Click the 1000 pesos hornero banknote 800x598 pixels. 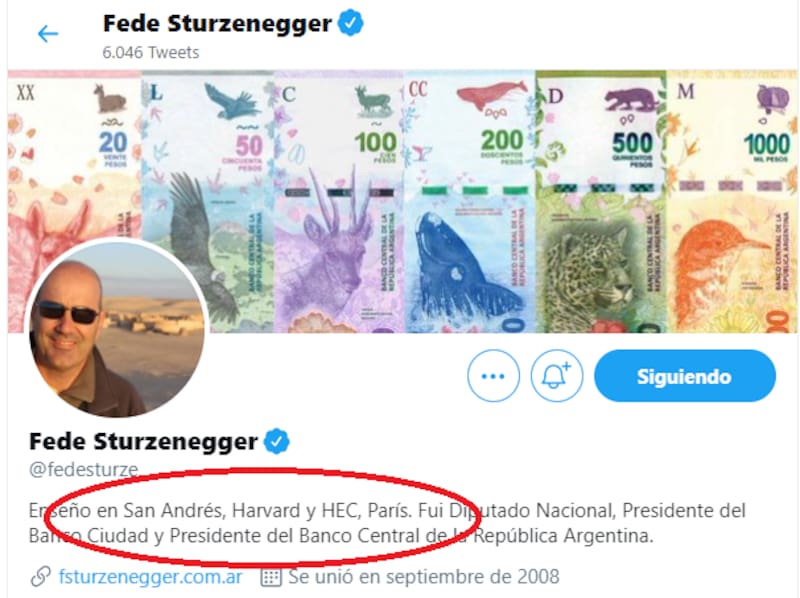[x=732, y=202]
